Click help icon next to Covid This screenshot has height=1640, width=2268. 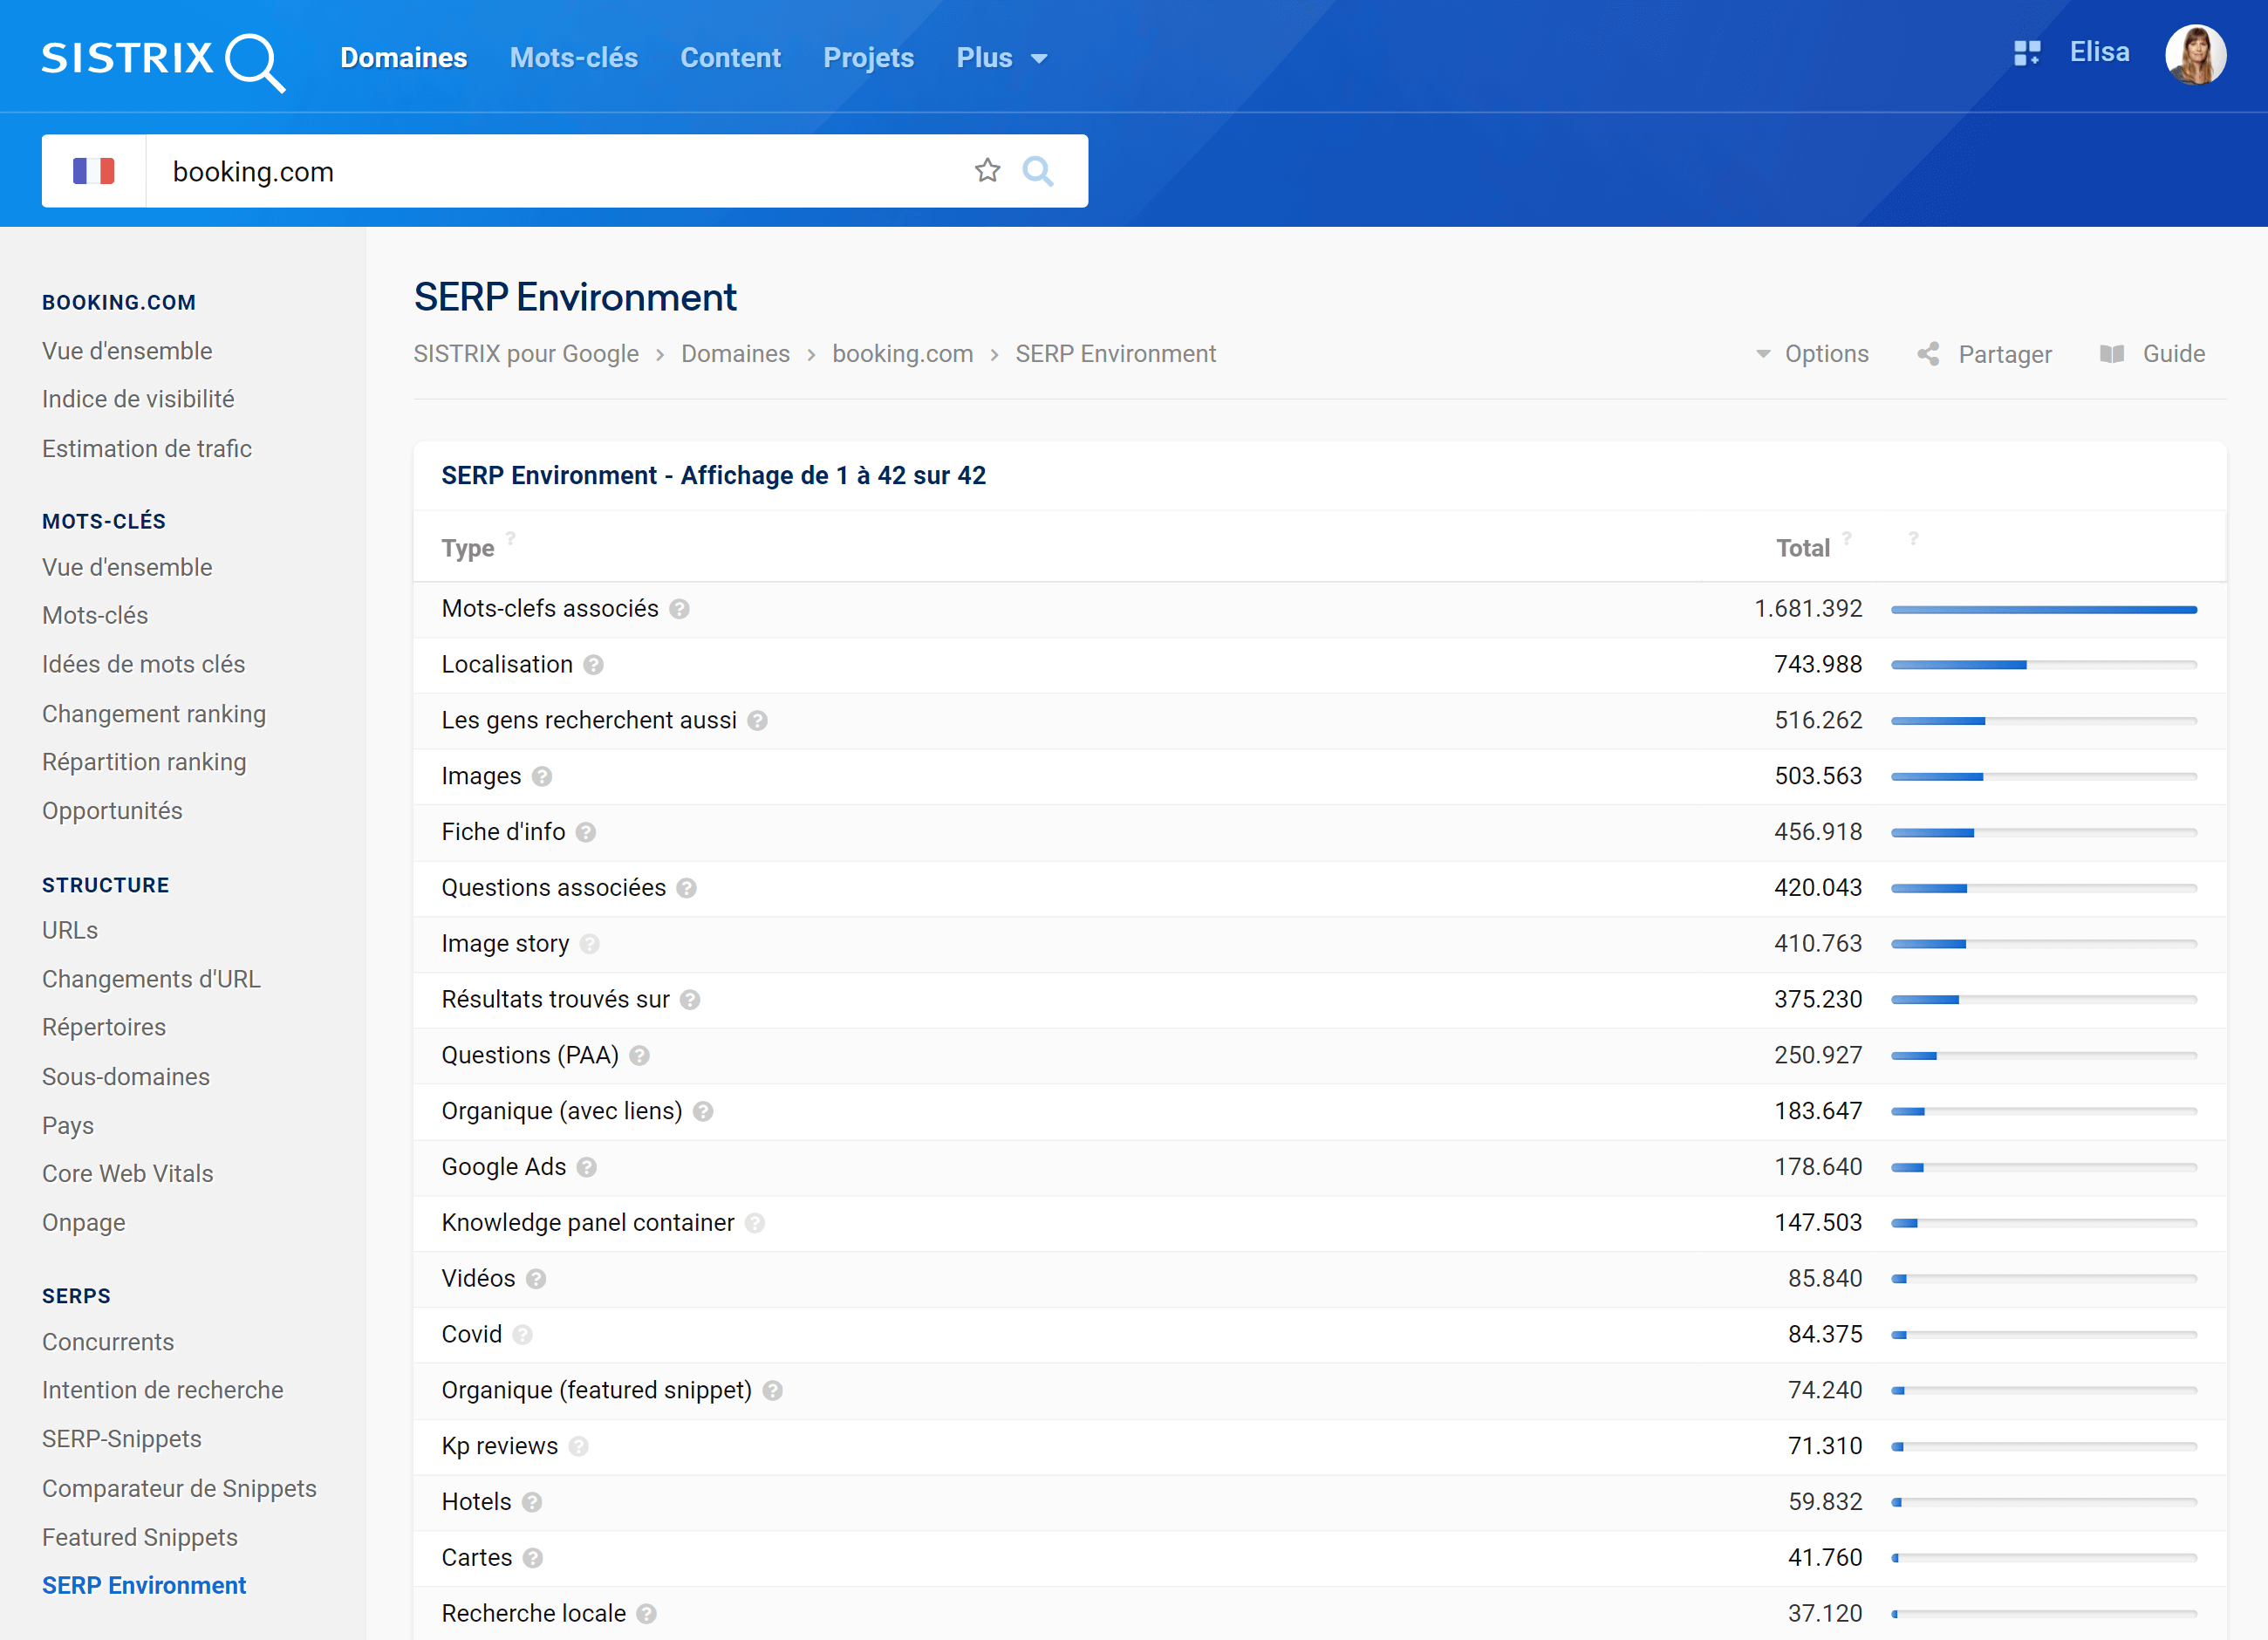pos(523,1335)
